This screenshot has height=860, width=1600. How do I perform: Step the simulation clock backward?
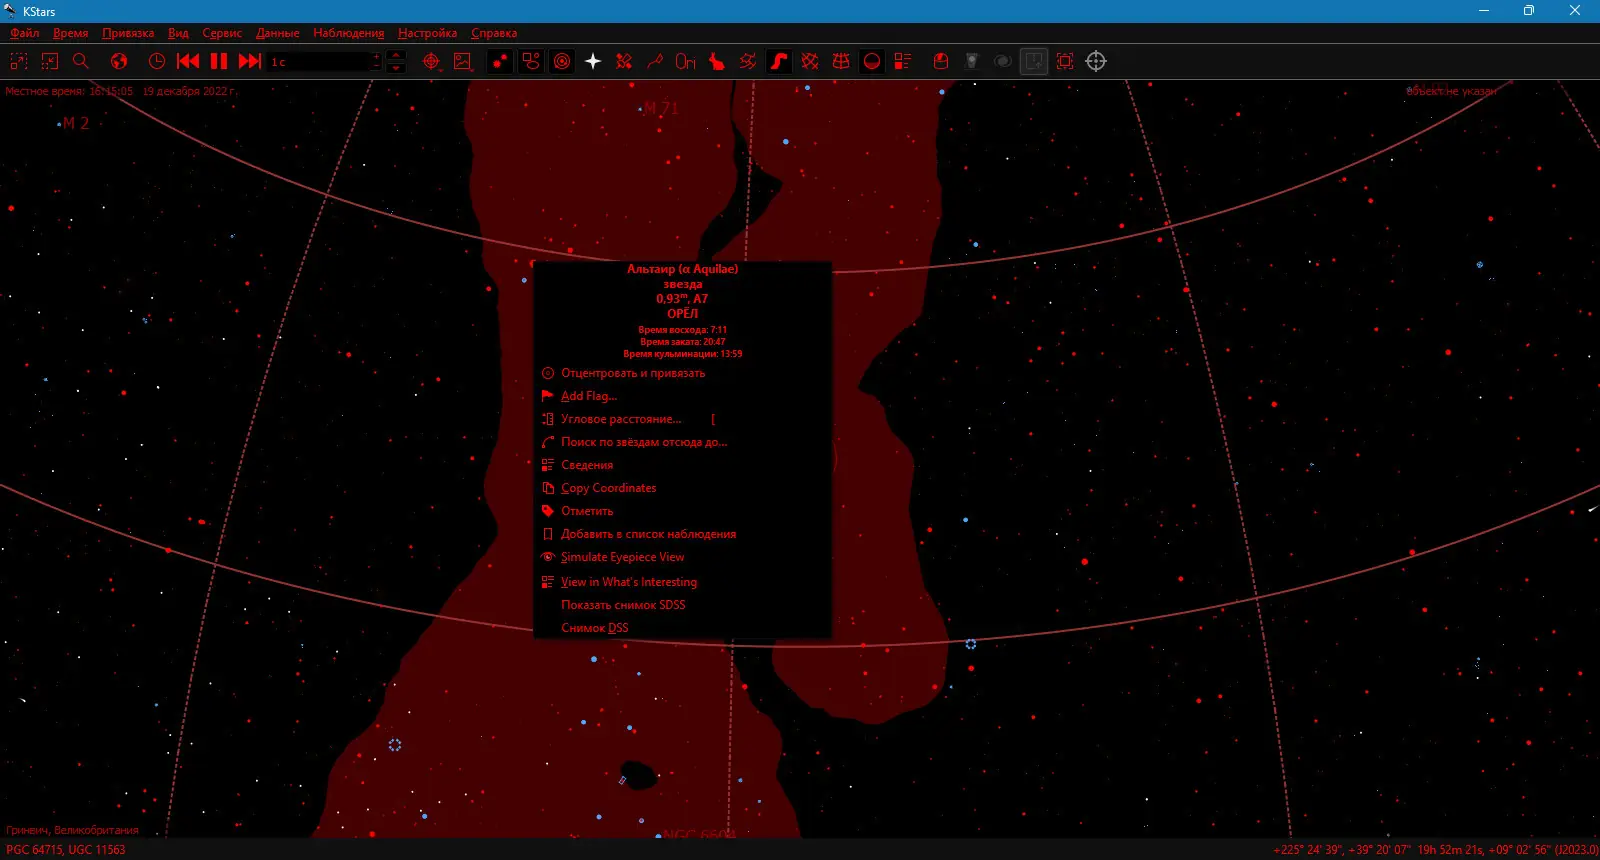pyautogui.click(x=187, y=61)
